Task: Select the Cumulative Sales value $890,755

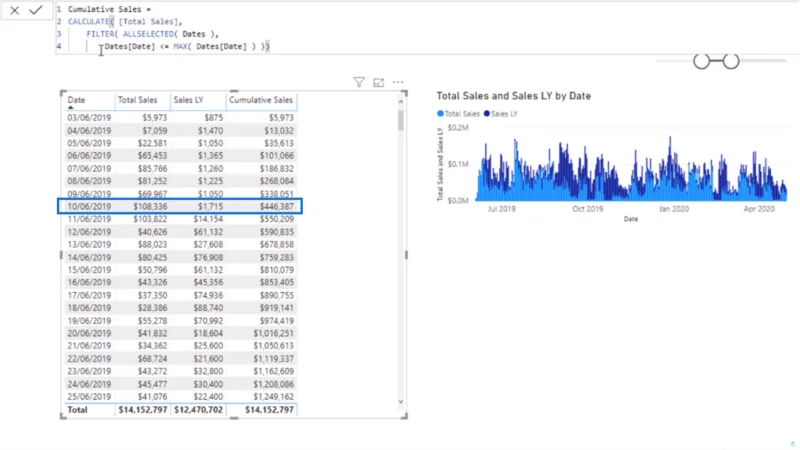Action: click(x=276, y=295)
